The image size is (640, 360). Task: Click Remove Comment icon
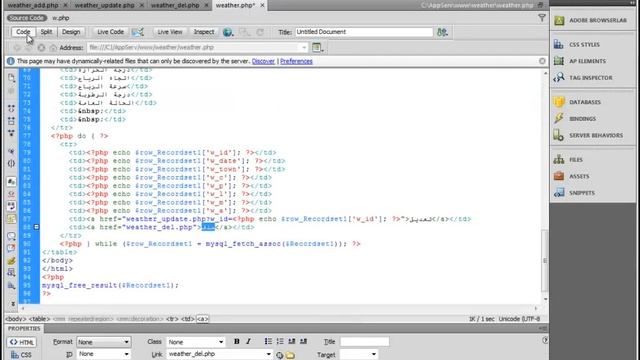pos(11,248)
